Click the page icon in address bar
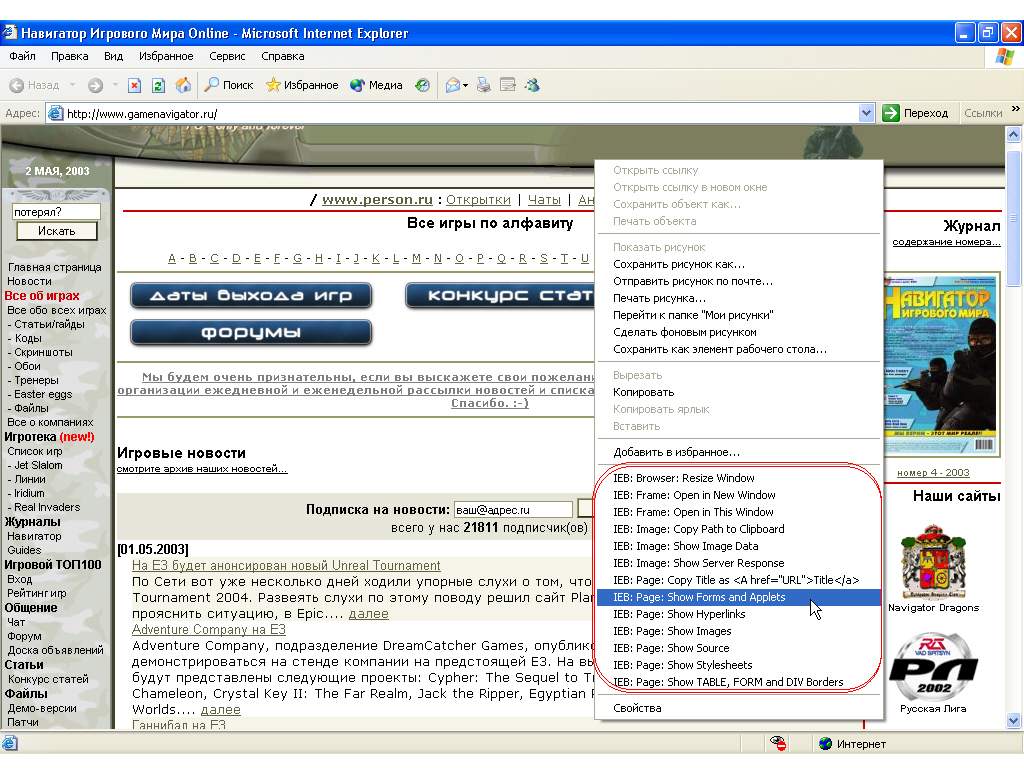 click(56, 114)
